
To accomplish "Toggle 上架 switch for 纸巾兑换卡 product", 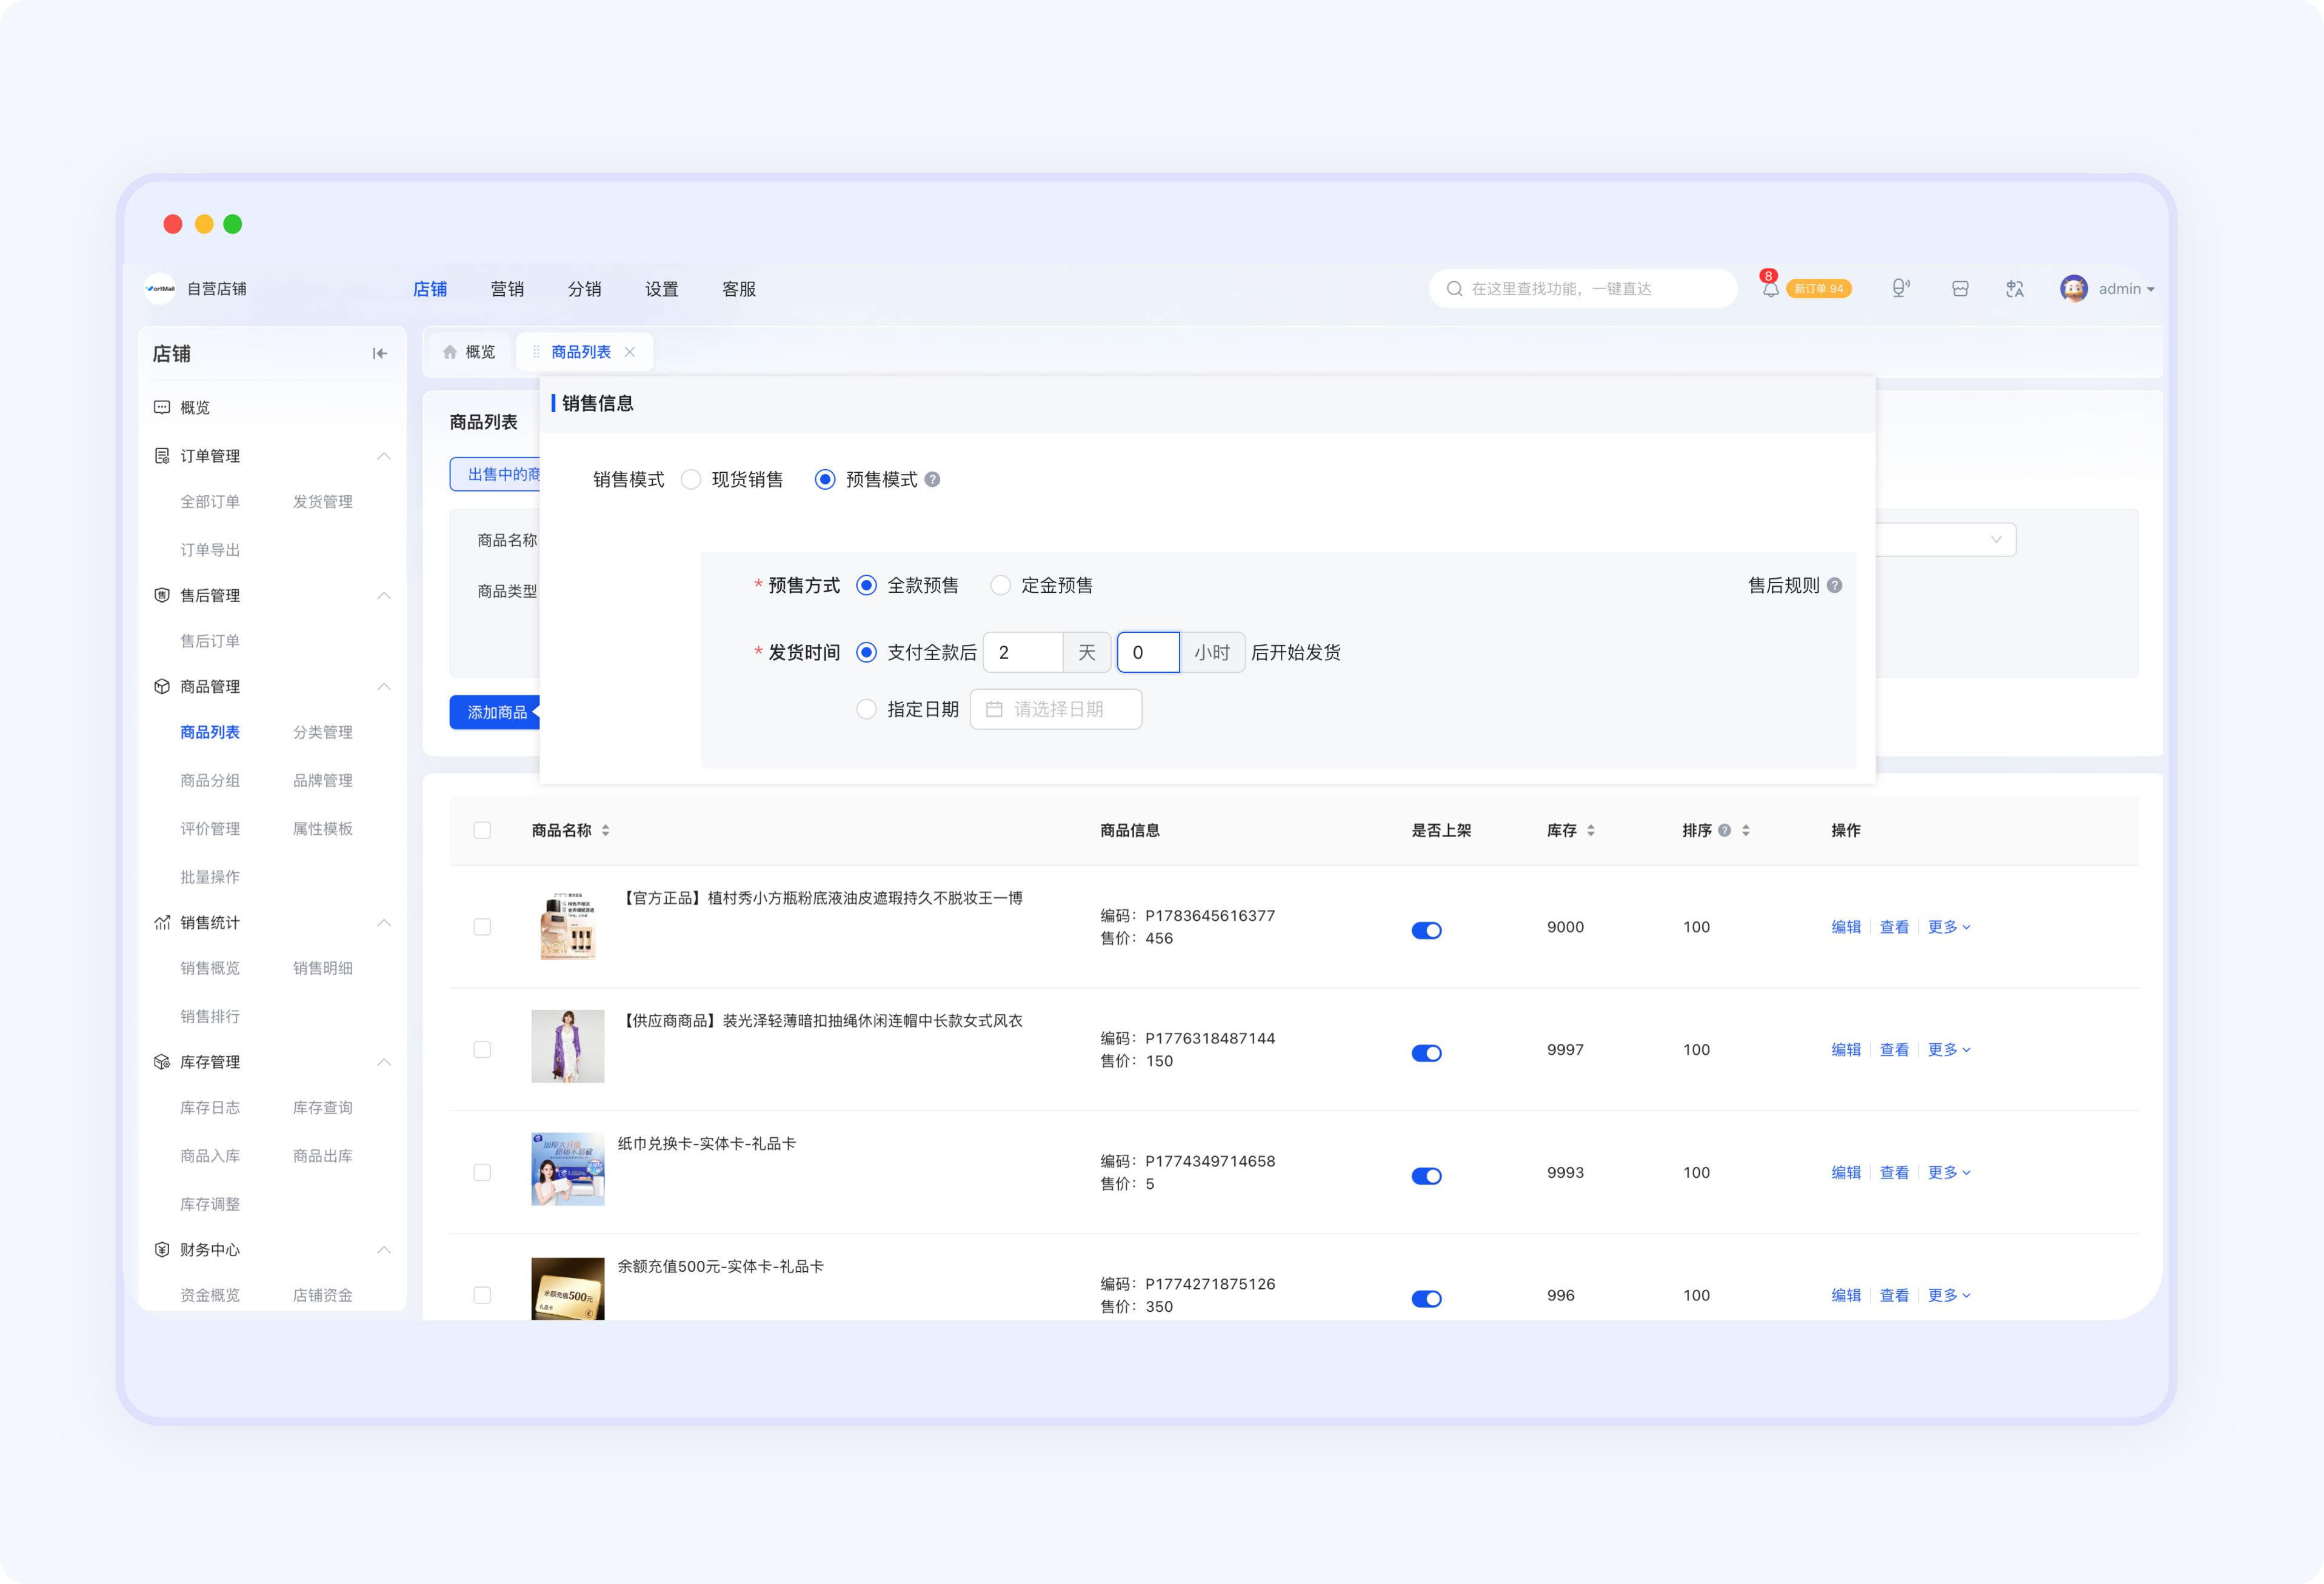I will [x=1426, y=1176].
